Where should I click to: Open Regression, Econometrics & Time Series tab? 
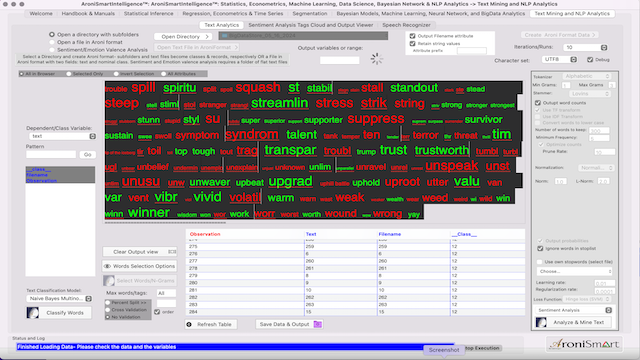coord(233,13)
